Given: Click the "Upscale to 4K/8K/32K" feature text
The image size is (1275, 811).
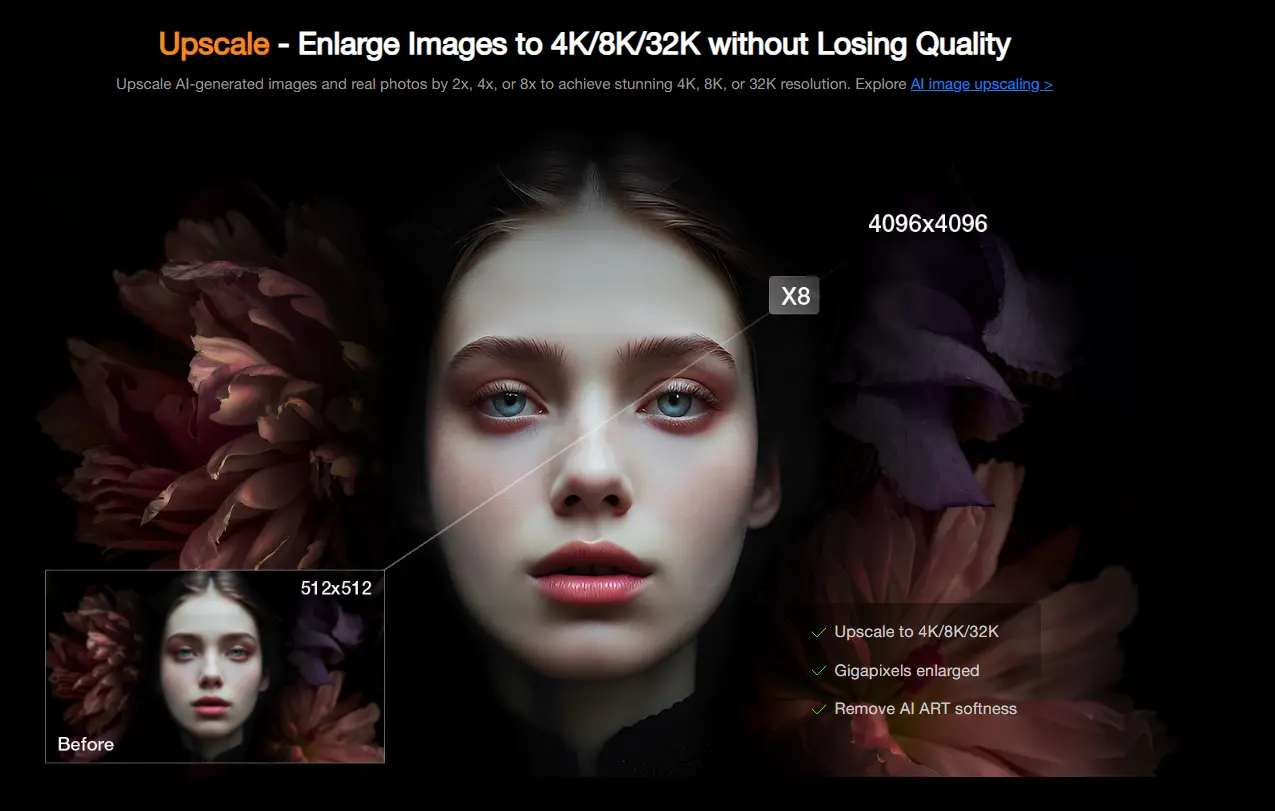Looking at the screenshot, I should [x=917, y=632].
